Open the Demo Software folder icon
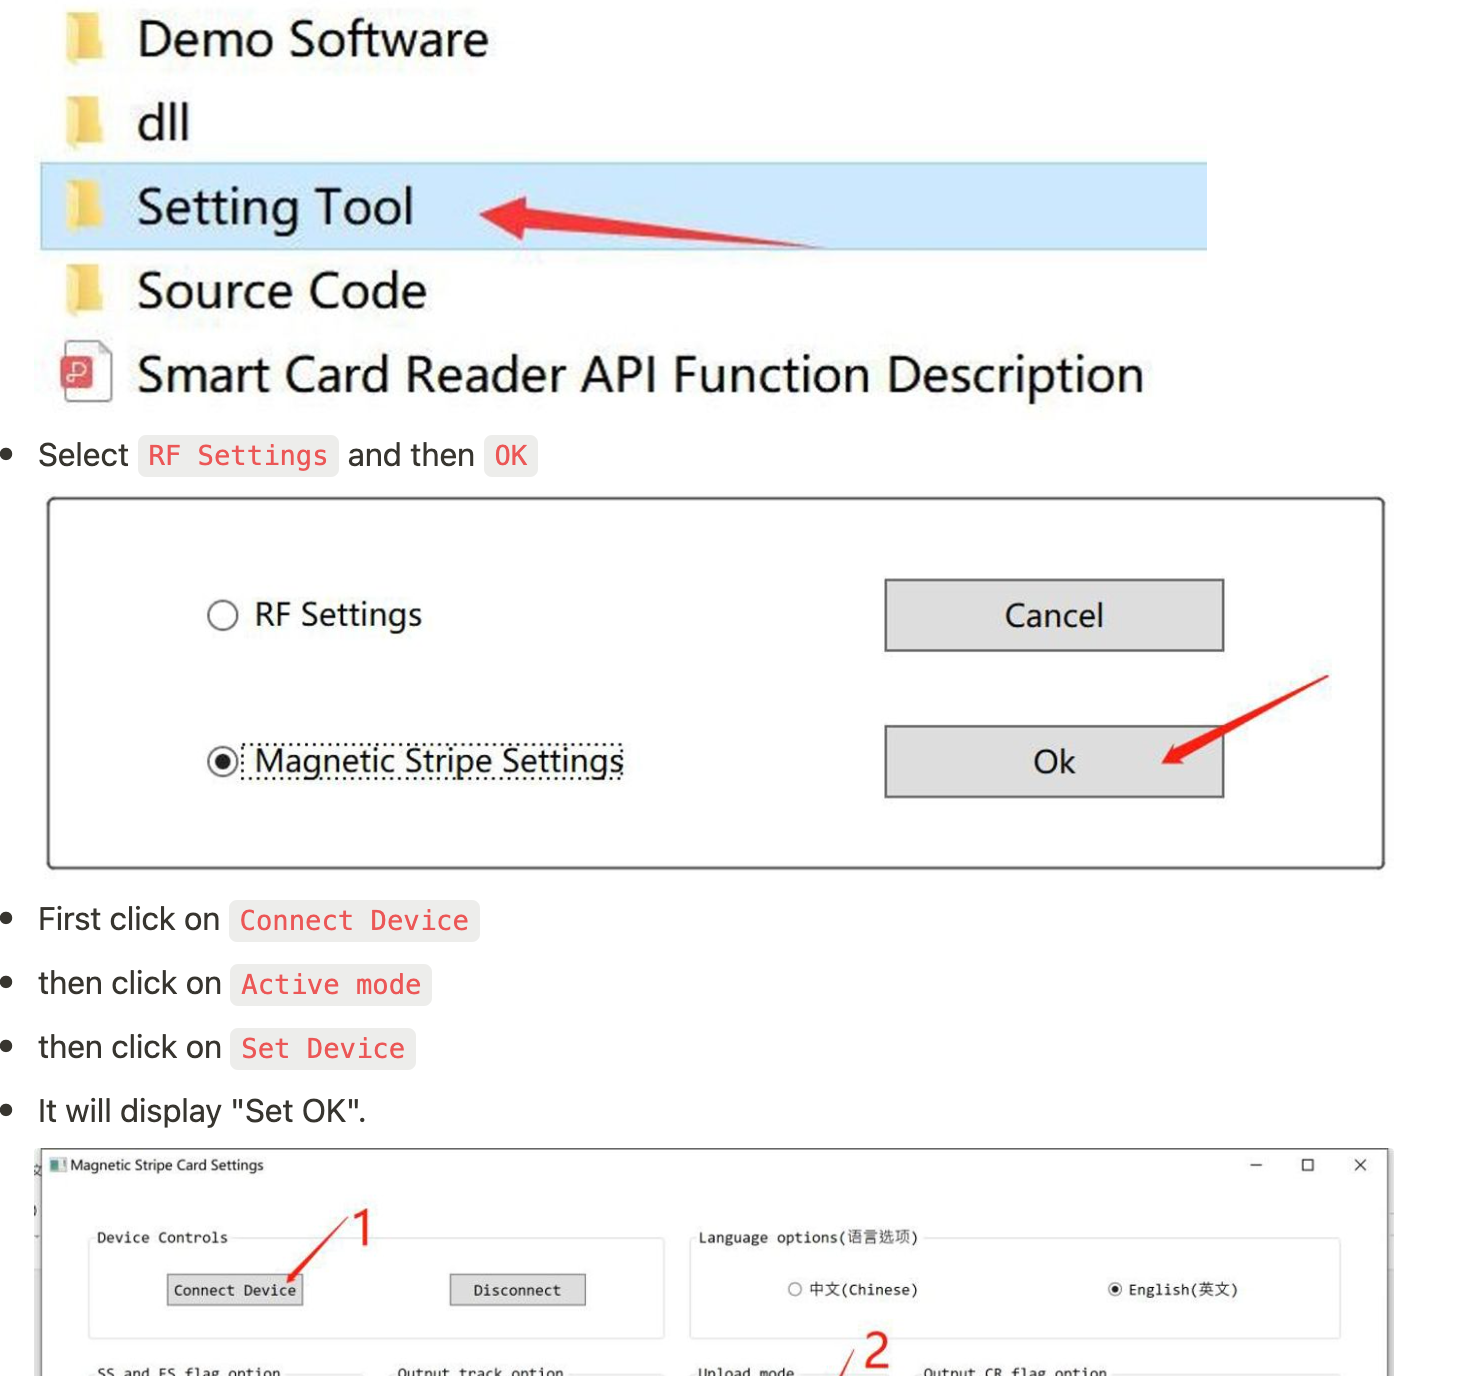 (85, 39)
